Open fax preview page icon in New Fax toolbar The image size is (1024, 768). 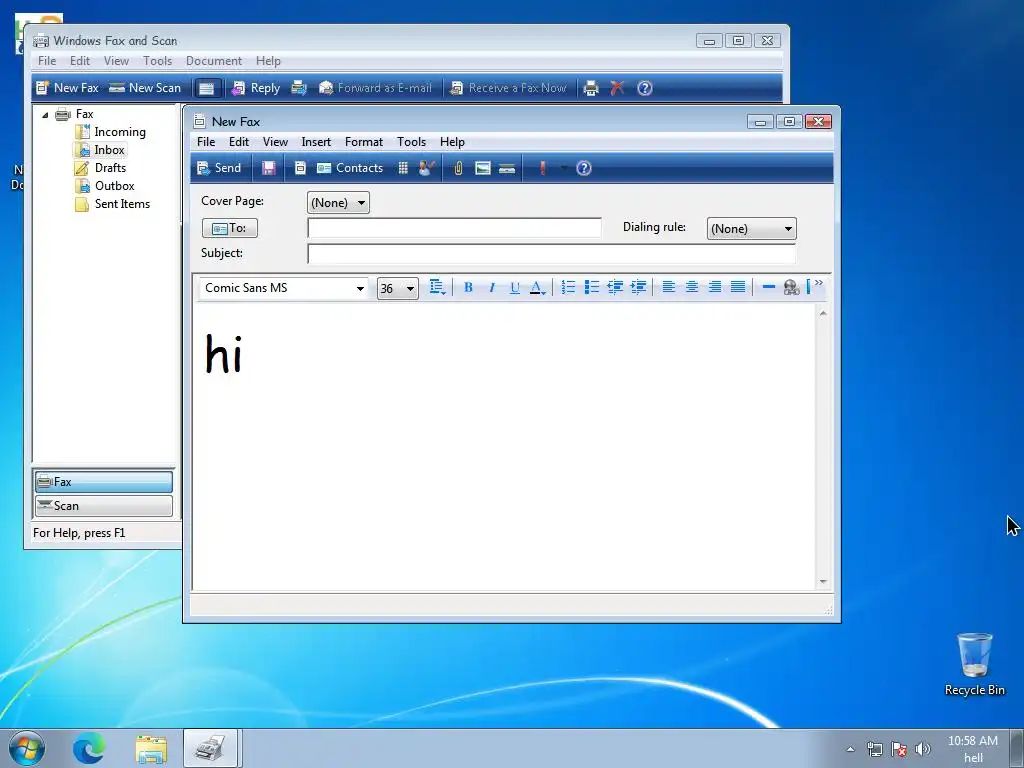300,168
